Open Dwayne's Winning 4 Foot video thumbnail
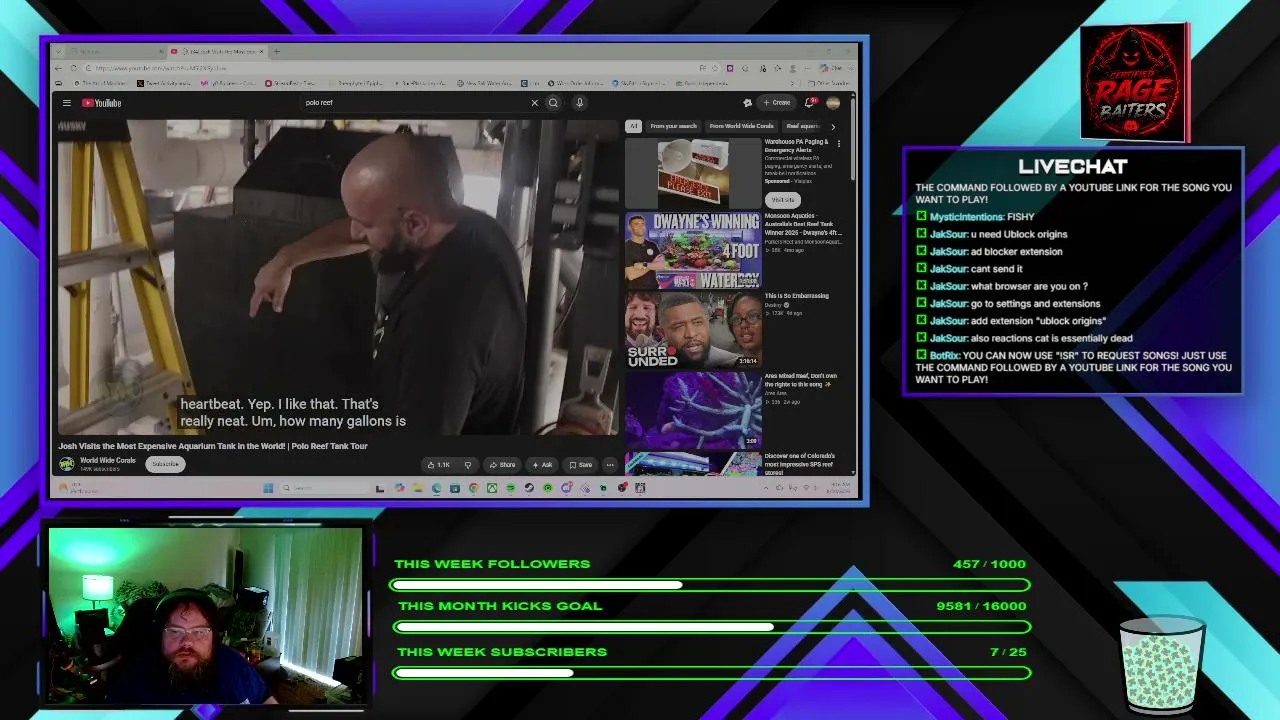 (693, 250)
